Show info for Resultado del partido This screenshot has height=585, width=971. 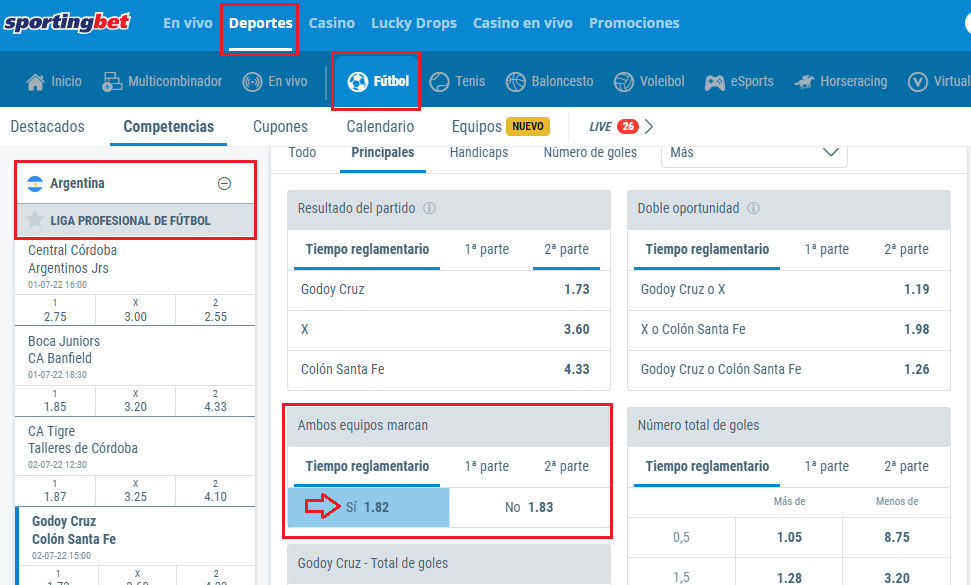[429, 208]
